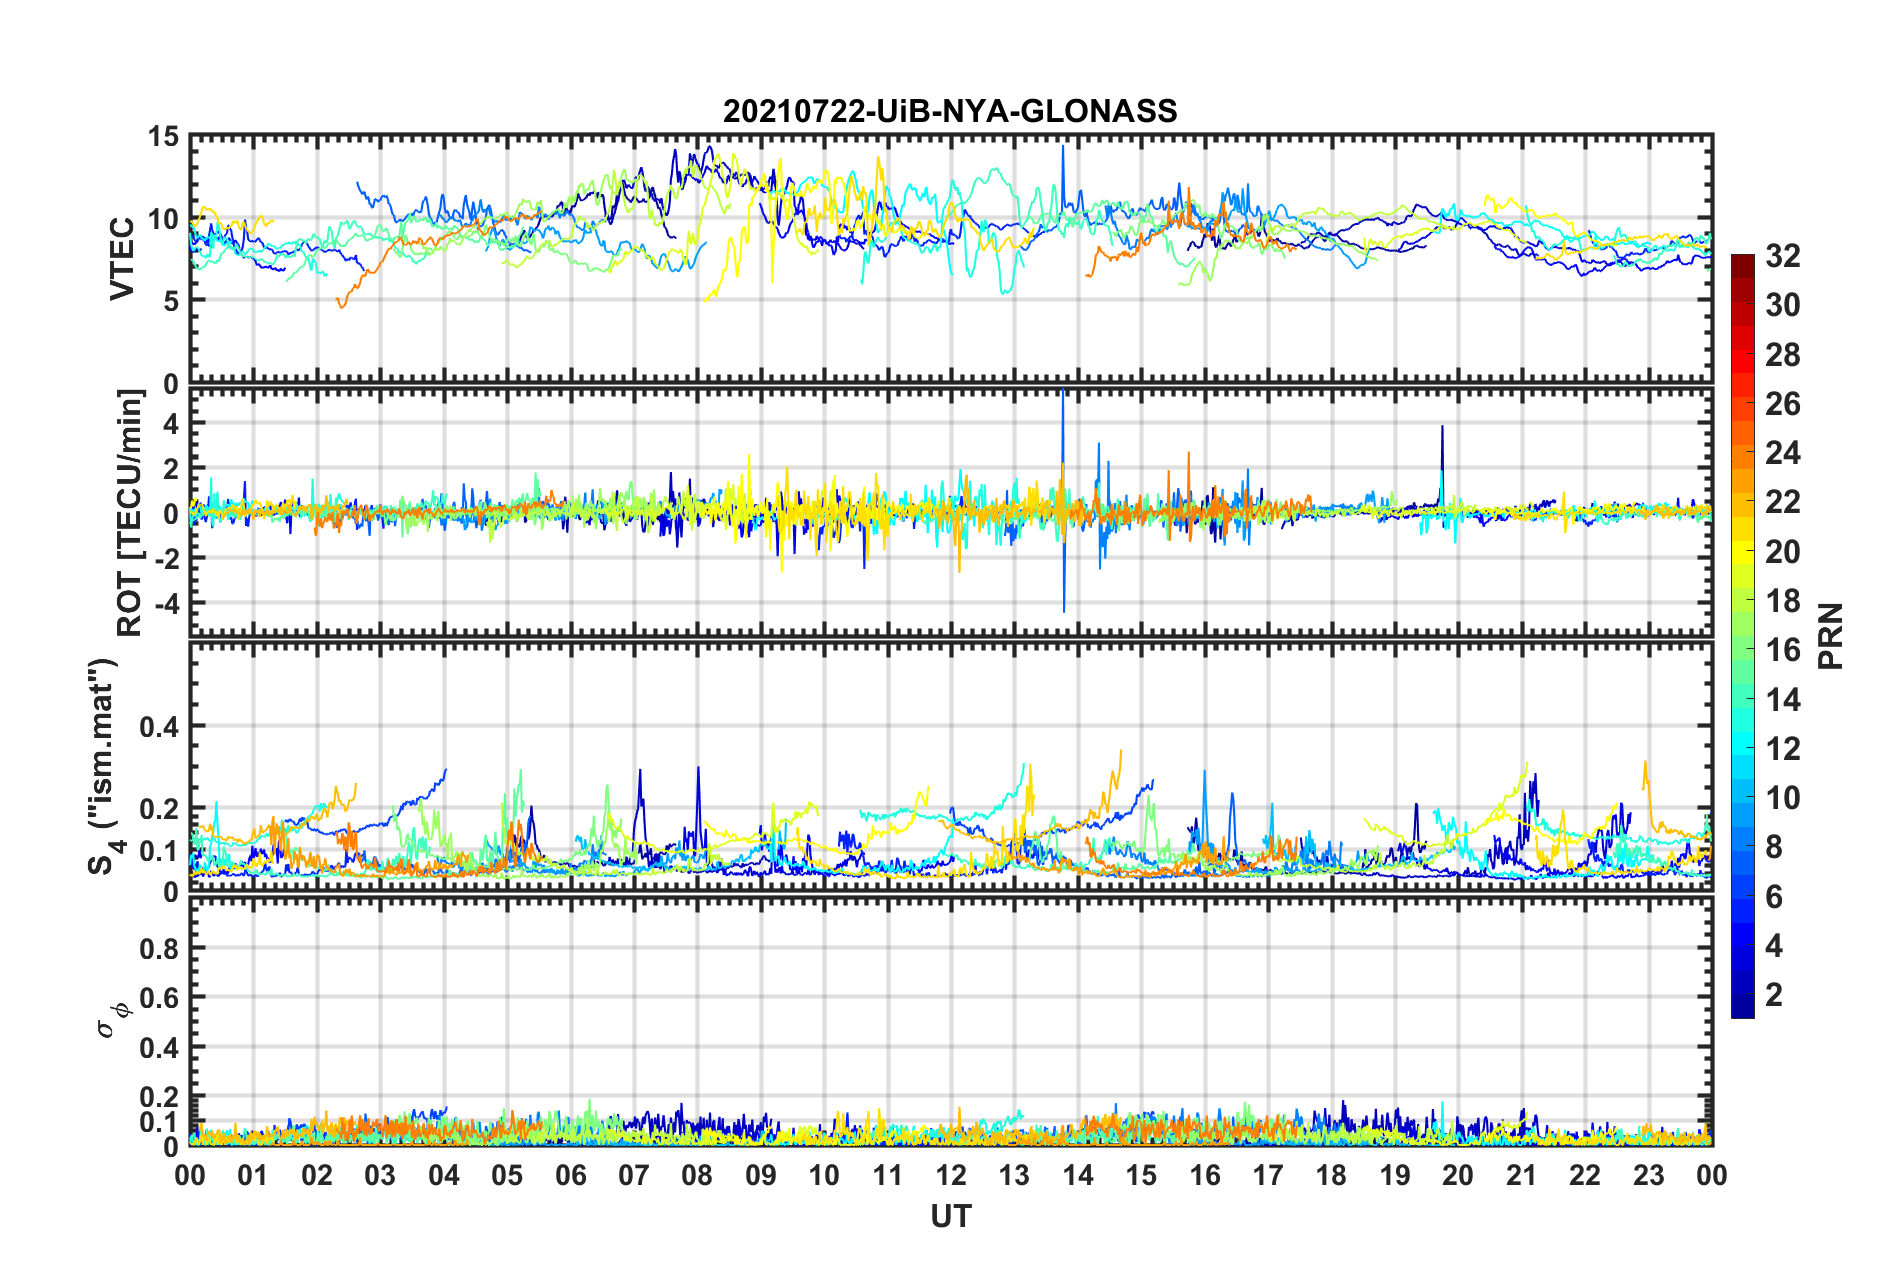Click the VTEC y-axis label
This screenshot has height=1272, width=1902.
tap(122, 258)
